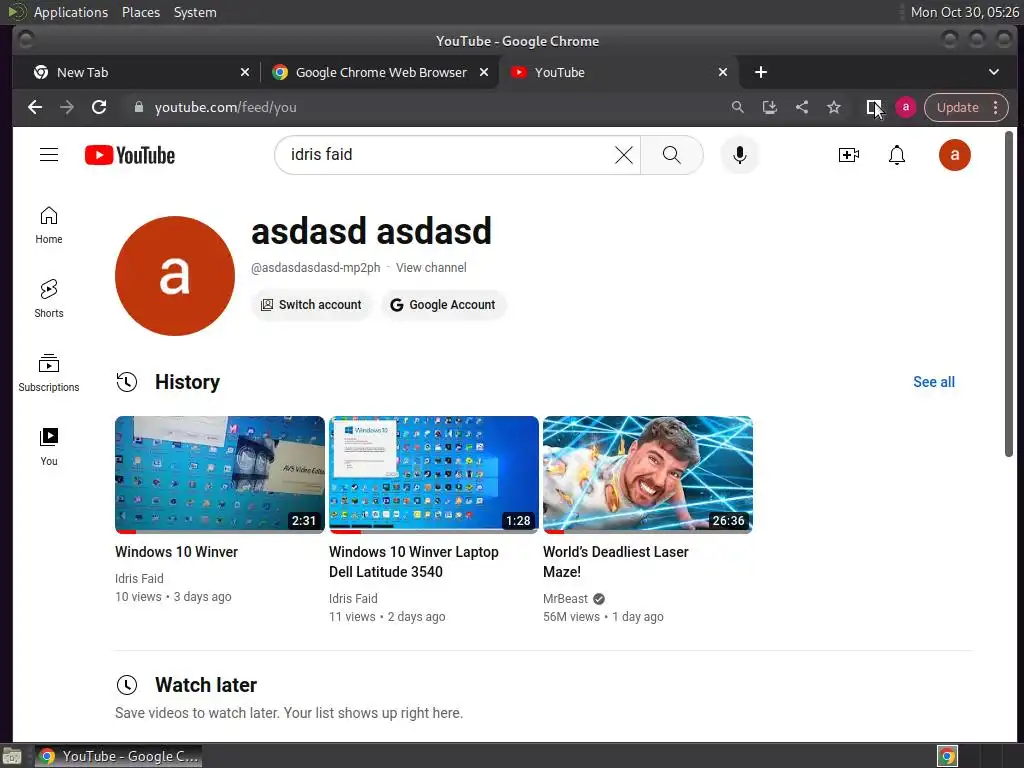This screenshot has width=1024, height=768.
Task: Click See all history link
Action: pos(933,382)
